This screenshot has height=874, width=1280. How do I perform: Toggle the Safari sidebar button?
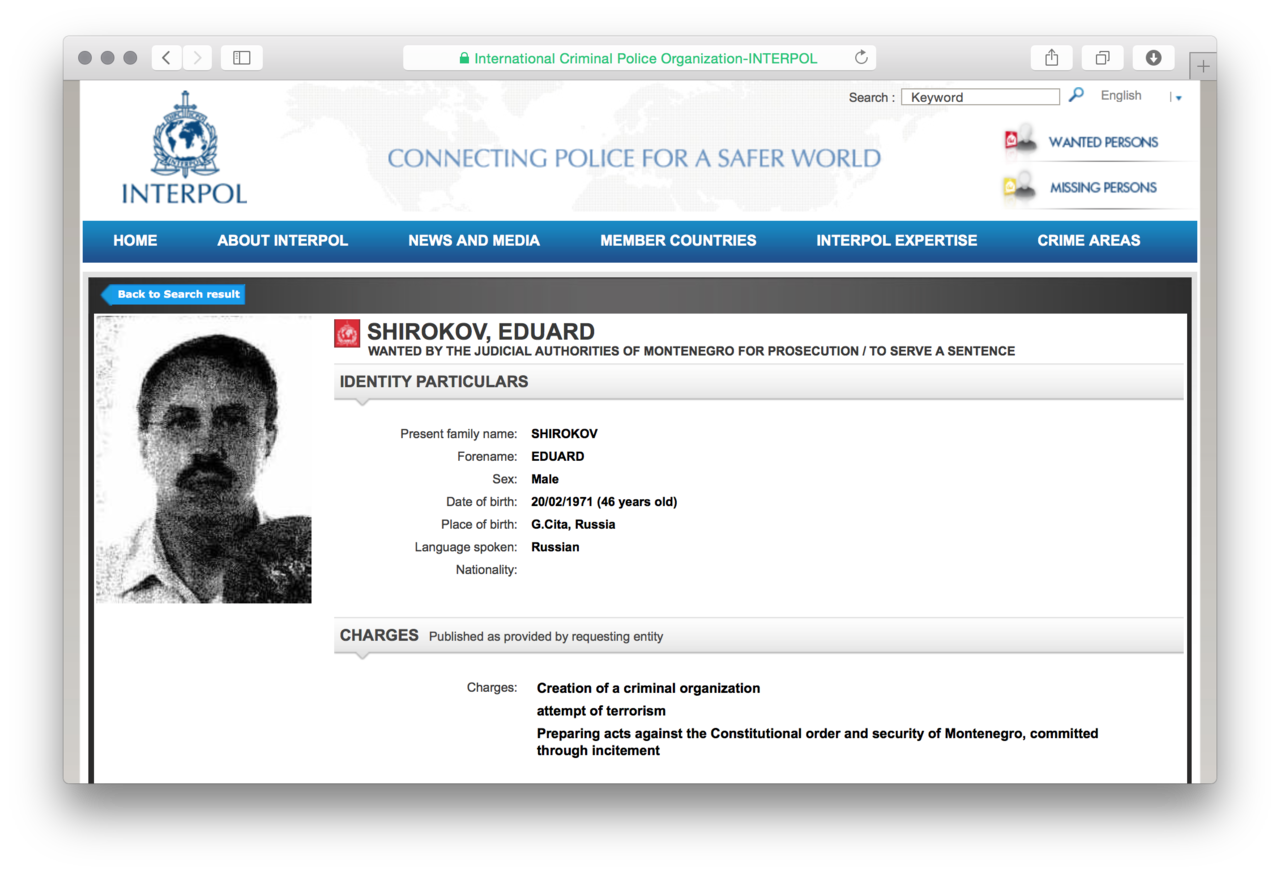point(242,58)
